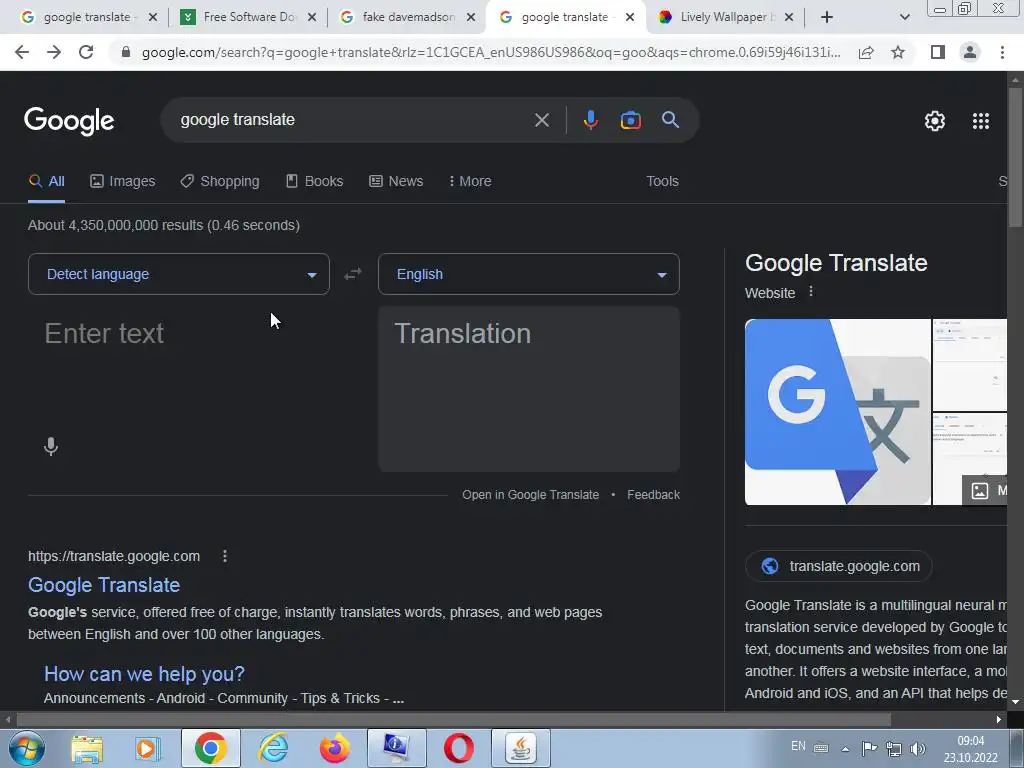
Task: Open the Google Translate result title
Action: (x=104, y=585)
